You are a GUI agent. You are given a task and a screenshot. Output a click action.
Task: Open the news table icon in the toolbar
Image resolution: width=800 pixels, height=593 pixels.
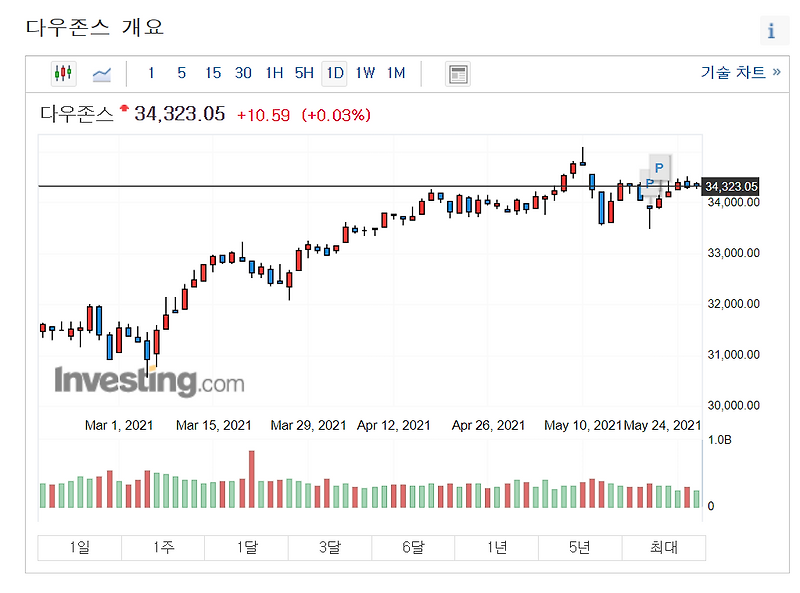(458, 74)
